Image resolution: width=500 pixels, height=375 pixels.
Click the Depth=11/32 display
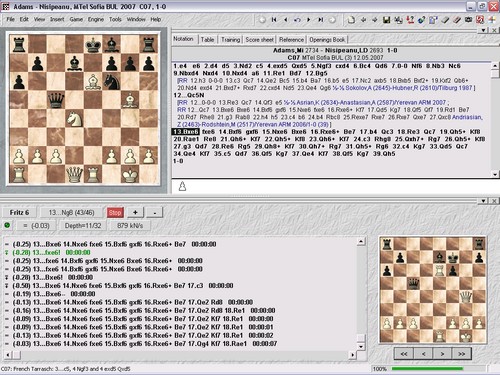pyautogui.click(x=83, y=226)
